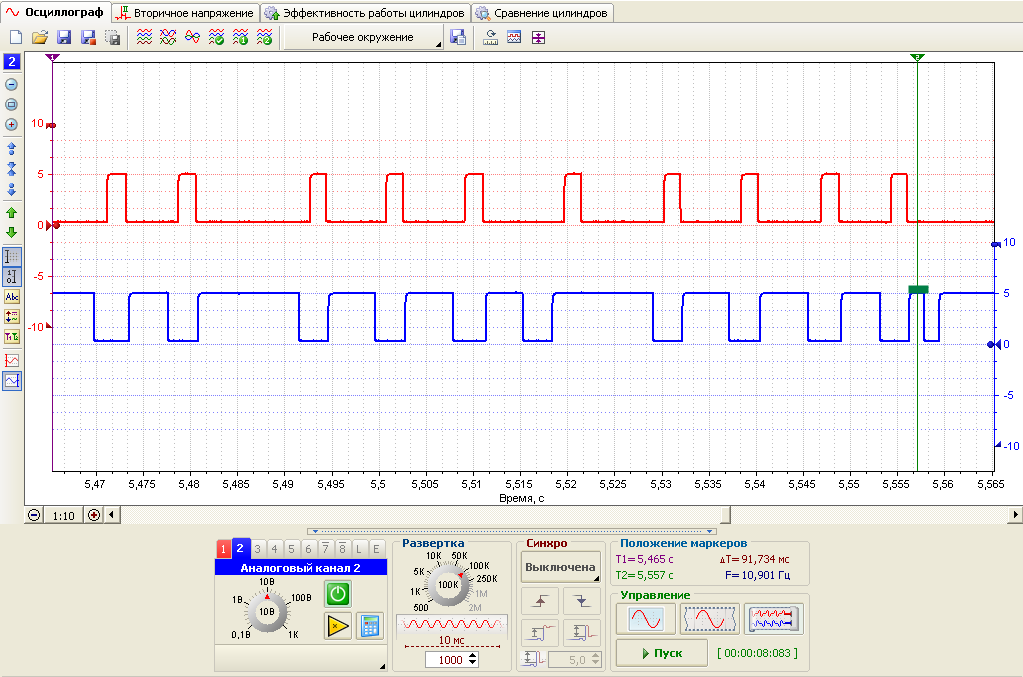Click the Развертка sample rate knob
This screenshot has width=1023, height=677.
coord(448,585)
